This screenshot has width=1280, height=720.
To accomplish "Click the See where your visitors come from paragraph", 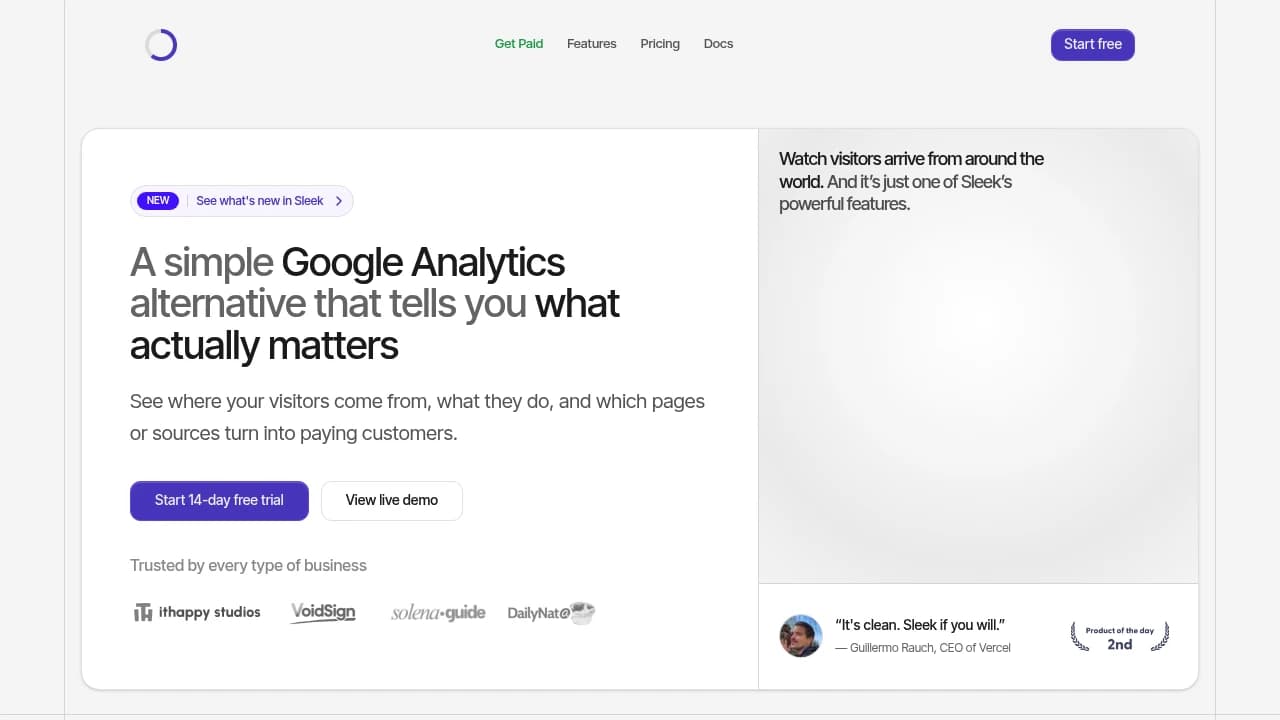I will pos(417,417).
